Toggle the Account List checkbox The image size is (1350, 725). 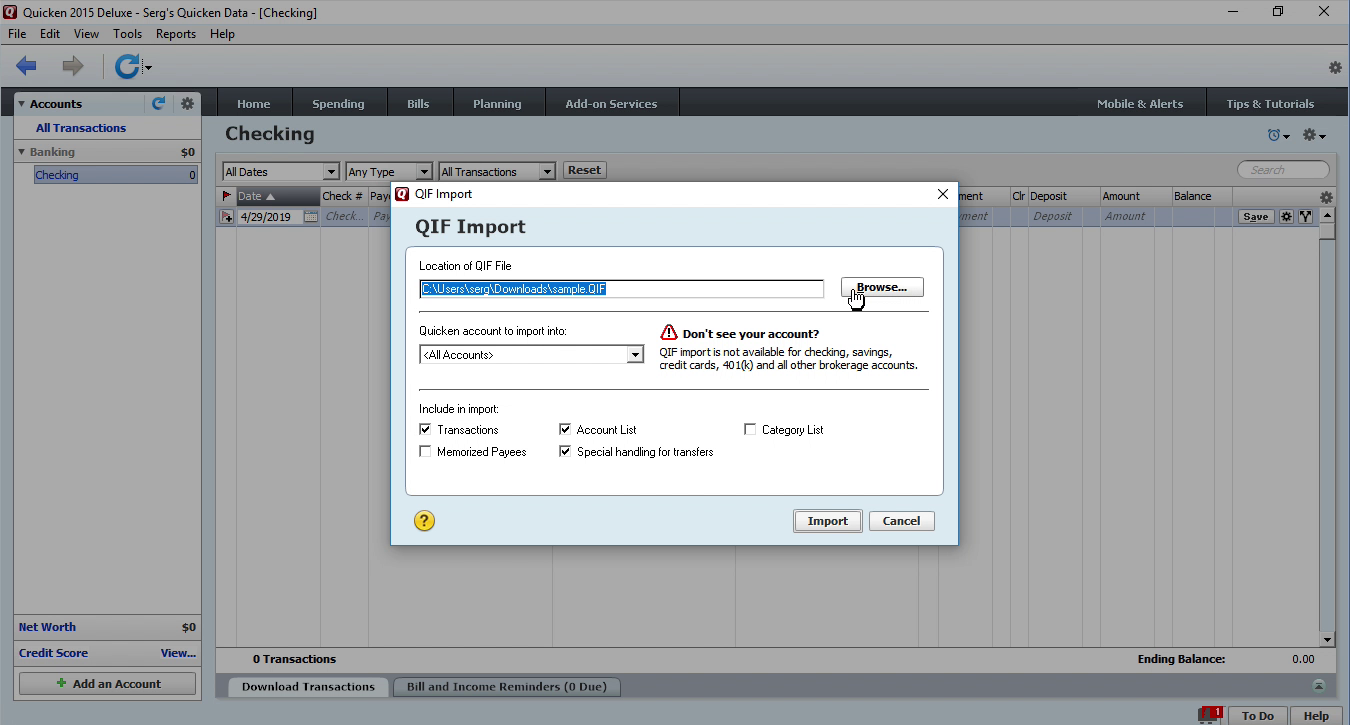[565, 429]
